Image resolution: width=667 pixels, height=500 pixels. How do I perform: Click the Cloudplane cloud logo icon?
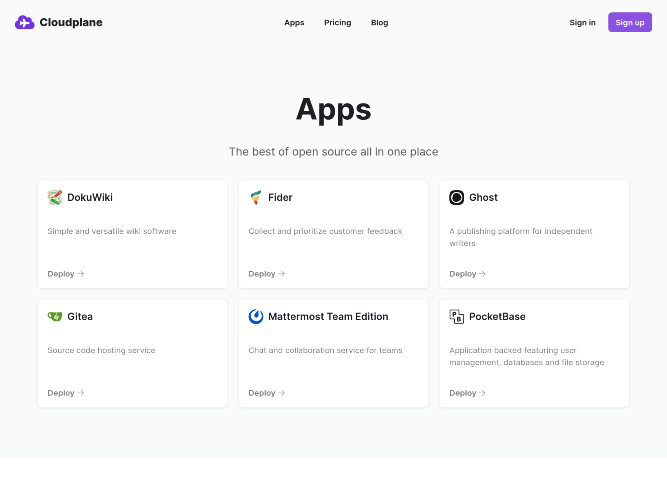24,22
